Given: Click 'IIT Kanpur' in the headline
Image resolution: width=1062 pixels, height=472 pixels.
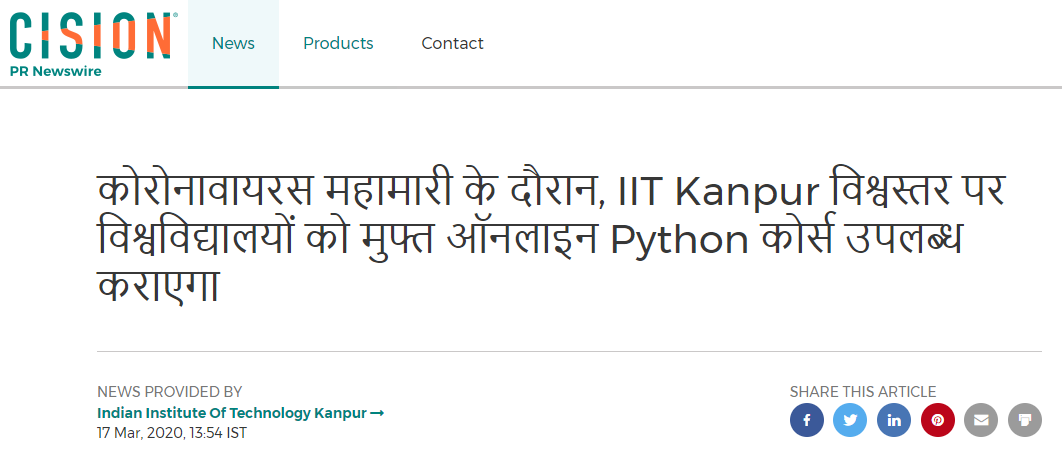Looking at the screenshot, I should (711, 191).
